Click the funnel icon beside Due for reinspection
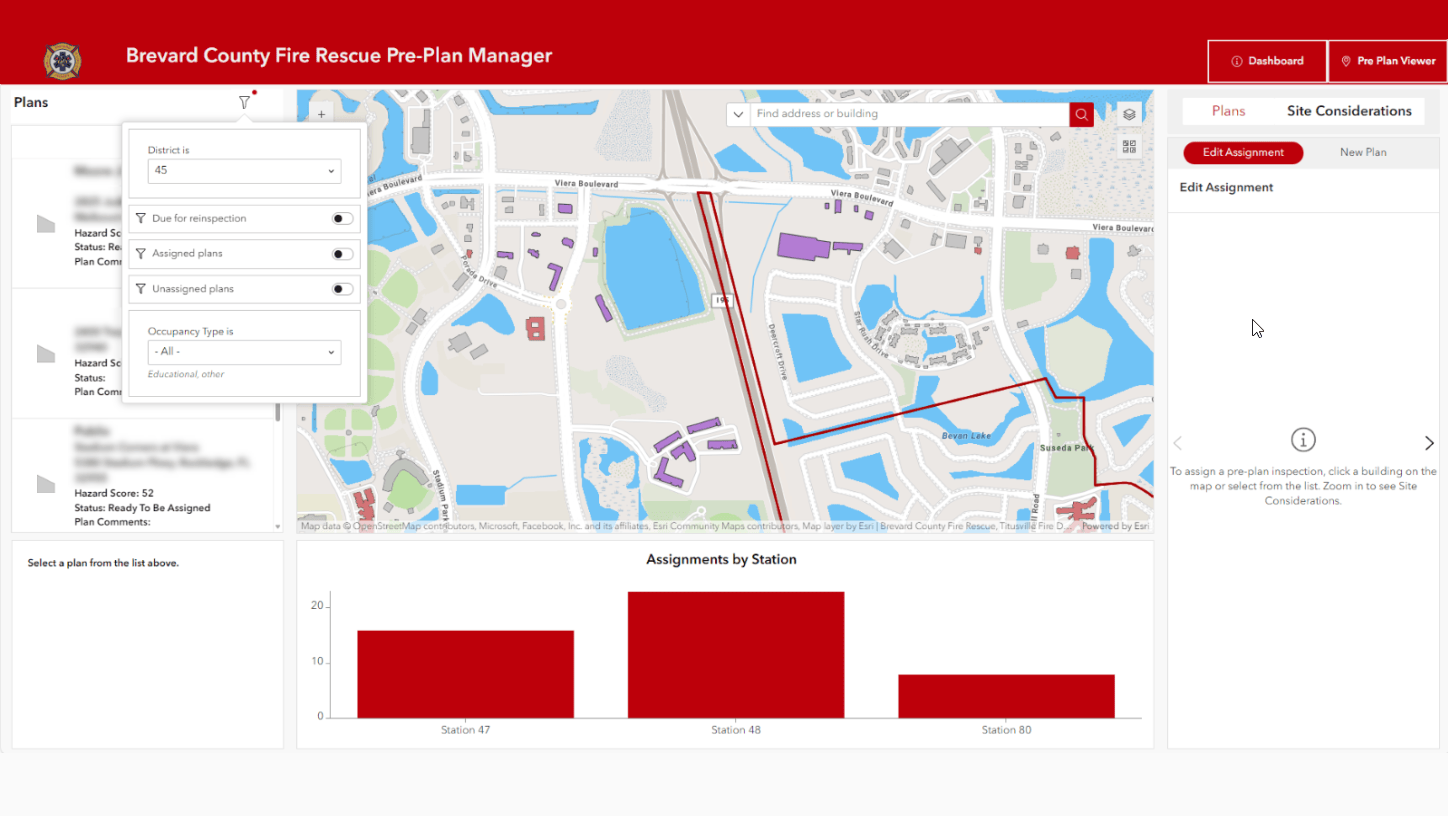This screenshot has height=816, width=1448. (139, 218)
